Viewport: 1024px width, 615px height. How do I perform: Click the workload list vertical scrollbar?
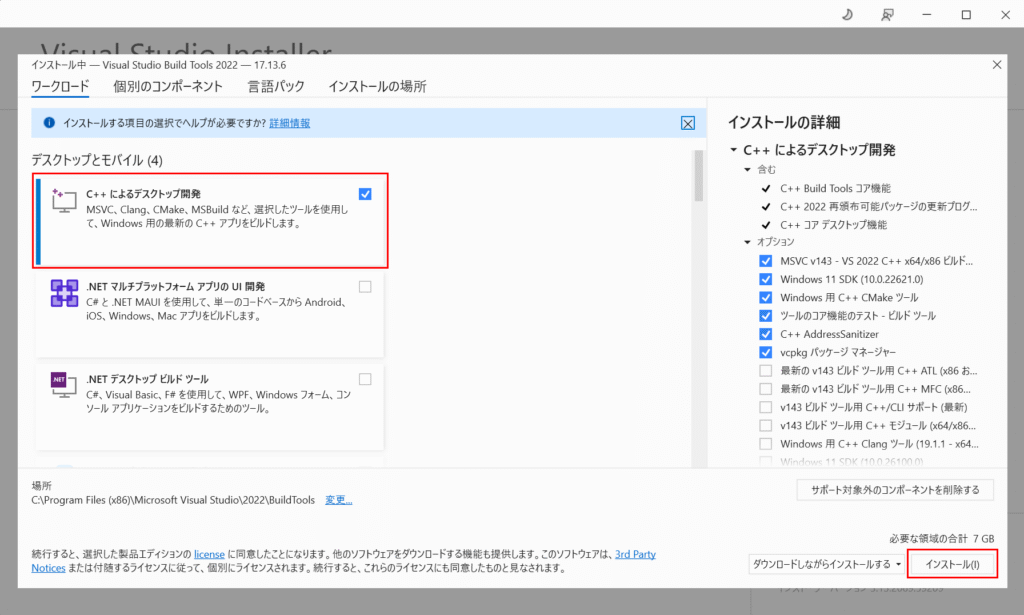[x=699, y=176]
